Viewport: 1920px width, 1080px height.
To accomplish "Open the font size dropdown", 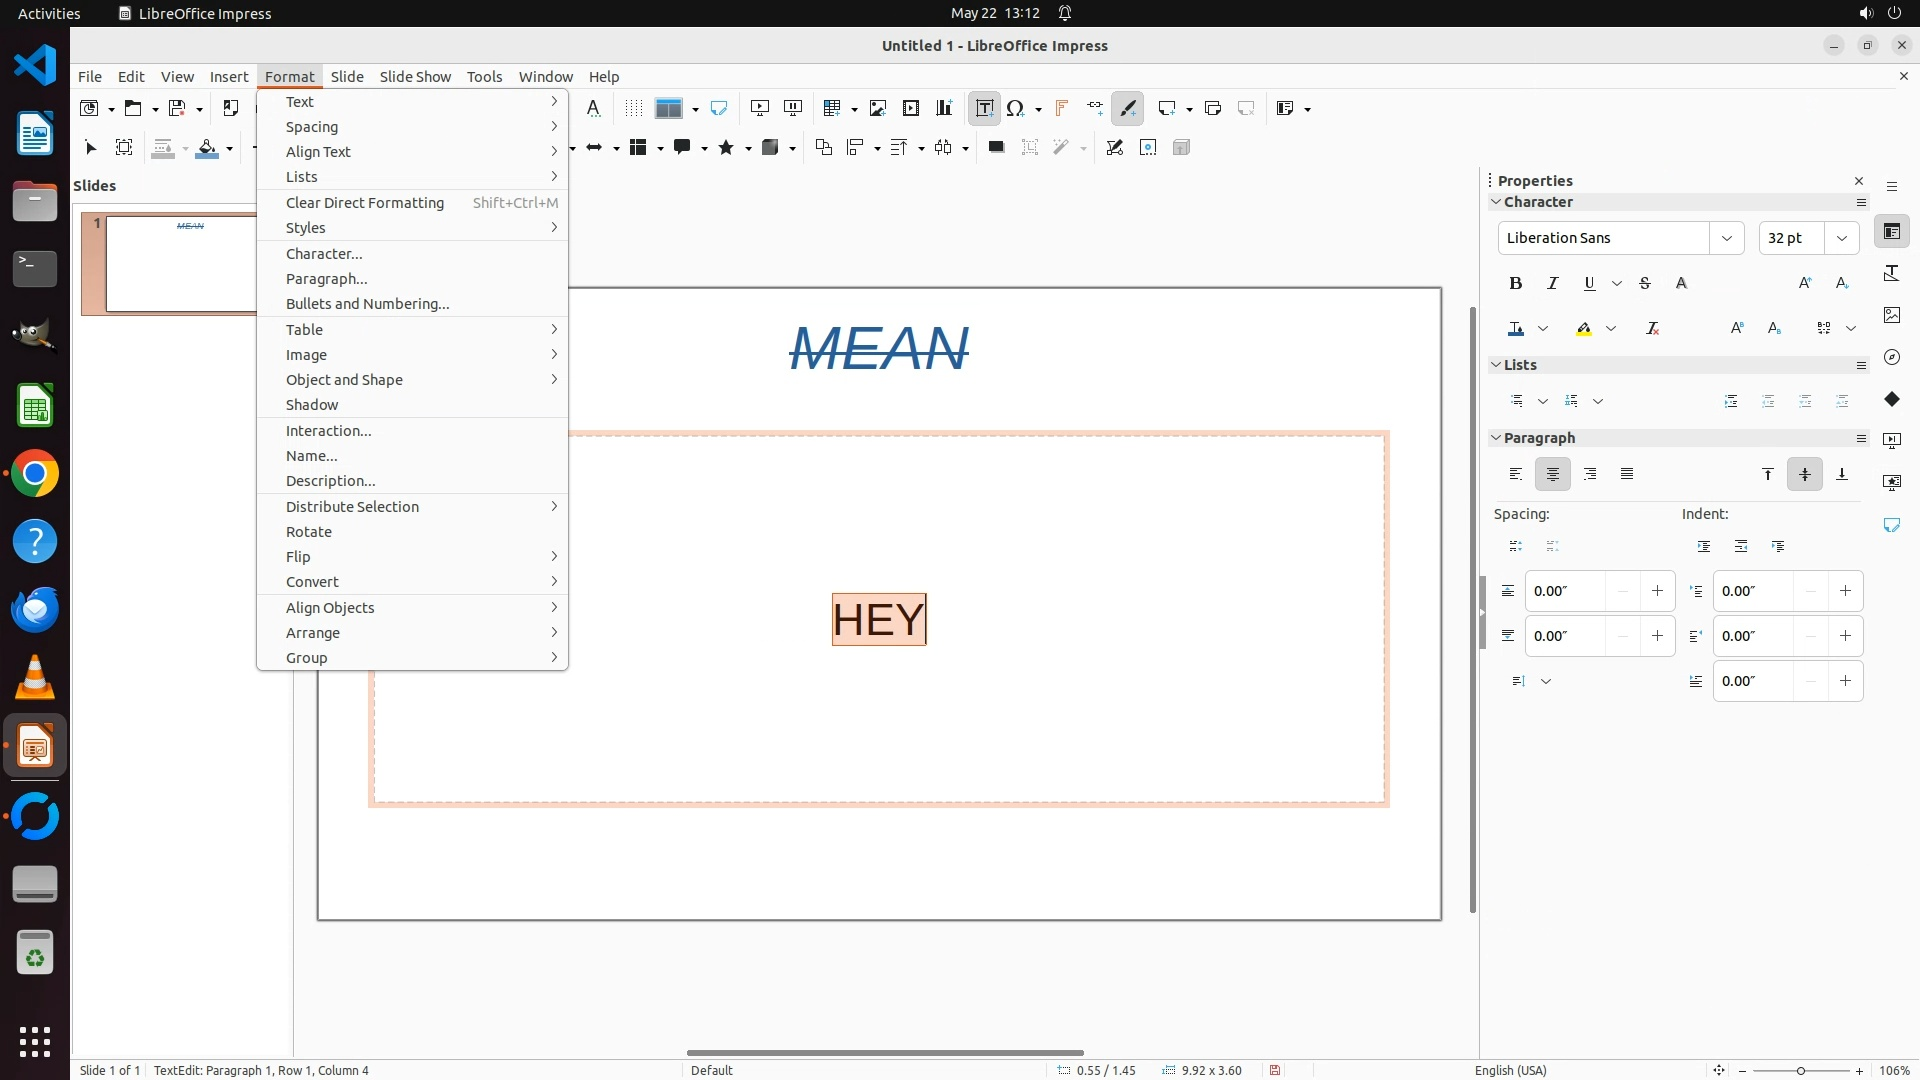I will tap(1841, 238).
